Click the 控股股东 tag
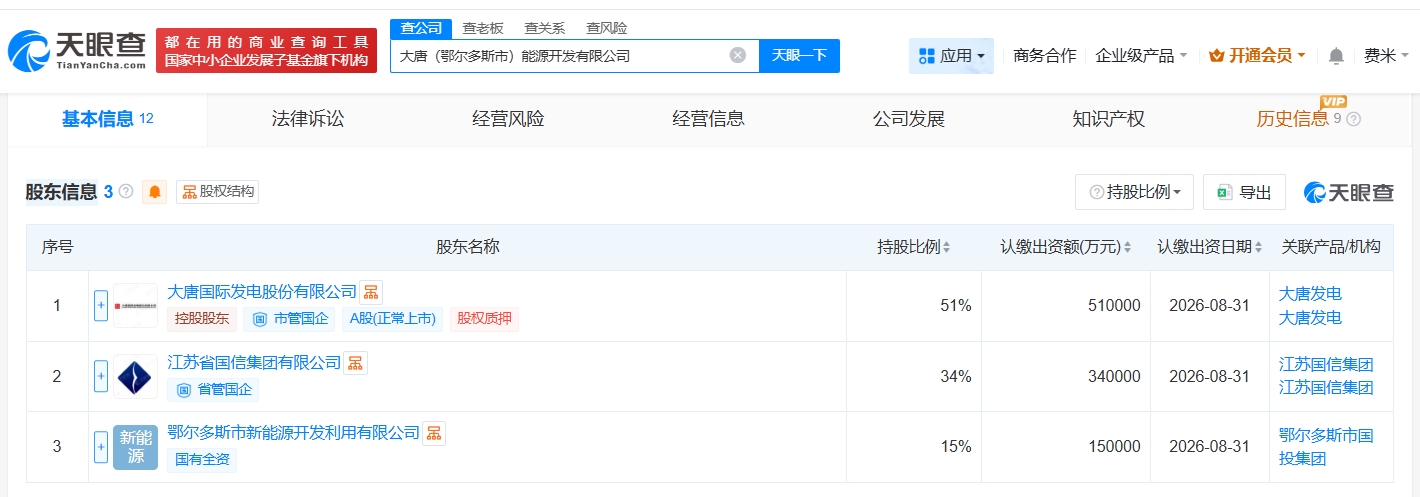This screenshot has width=1420, height=497. (202, 319)
